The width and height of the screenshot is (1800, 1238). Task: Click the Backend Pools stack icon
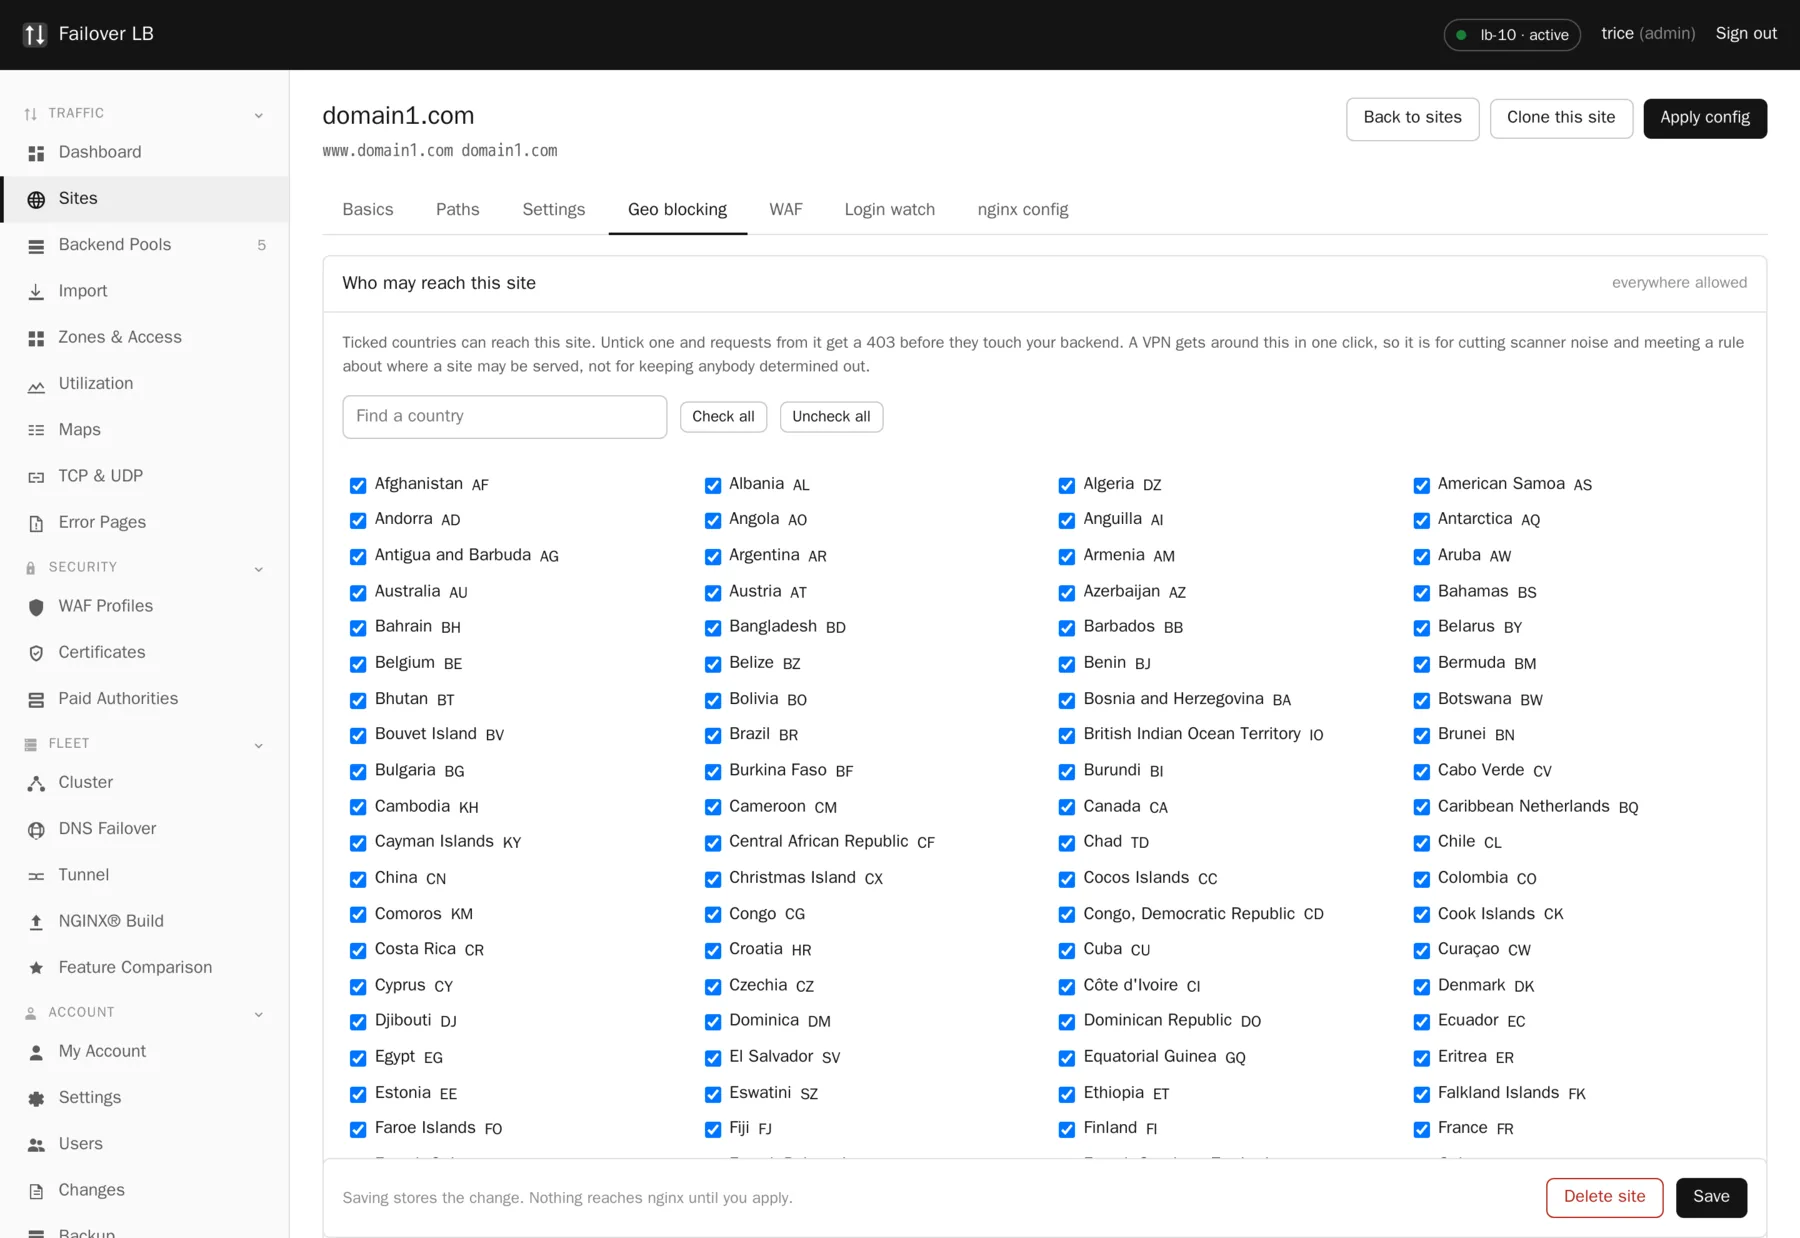click(x=36, y=246)
